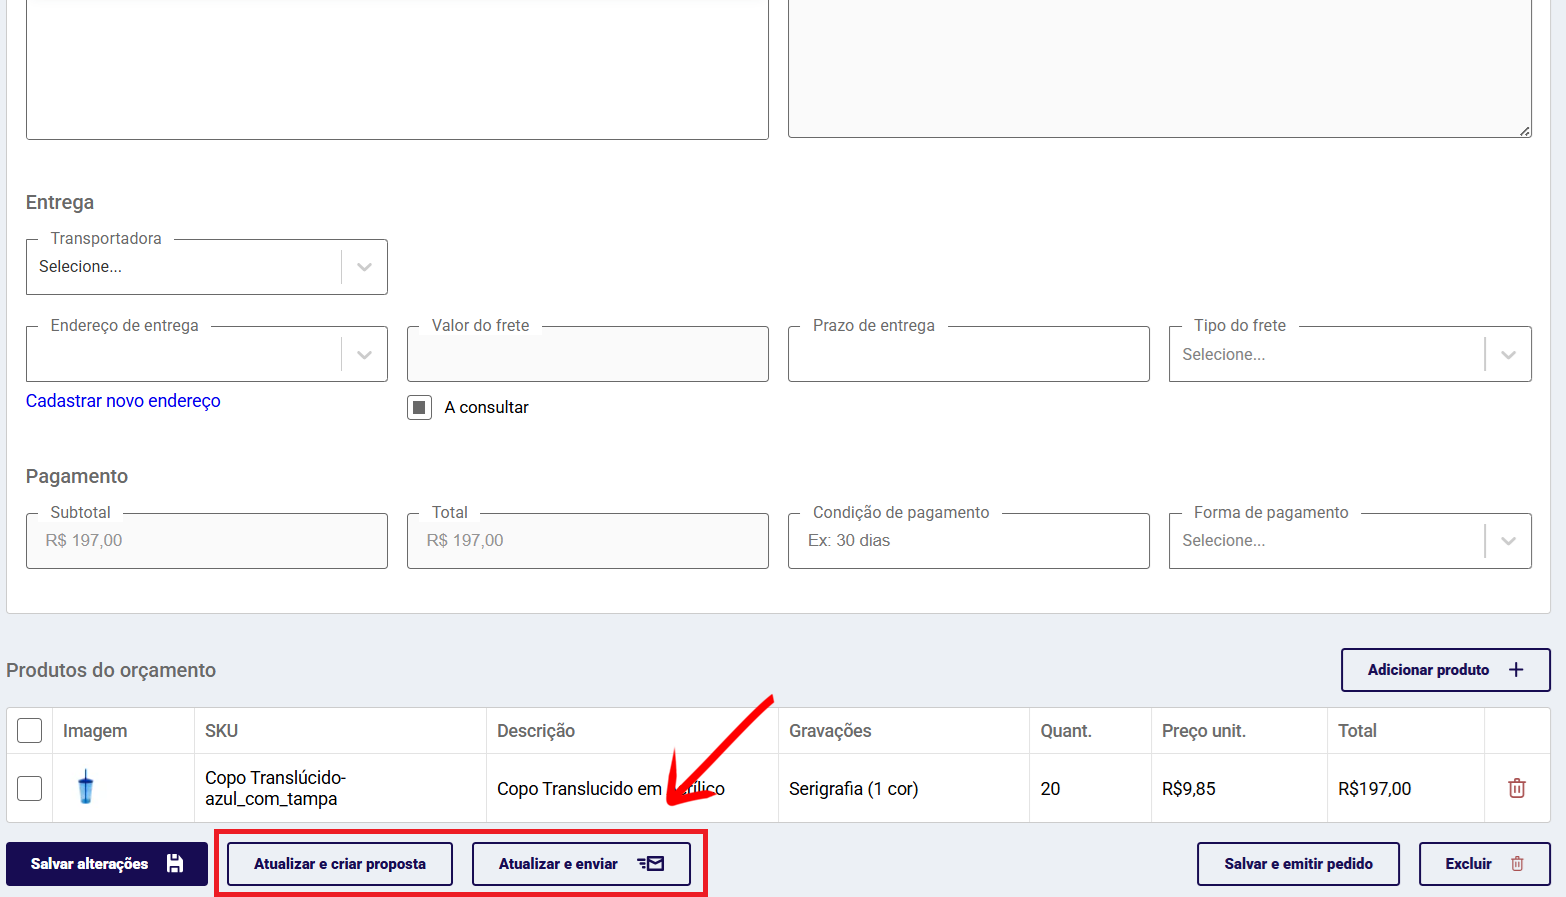
Task: Open the Tipo do frete dropdown
Action: pyautogui.click(x=1350, y=354)
